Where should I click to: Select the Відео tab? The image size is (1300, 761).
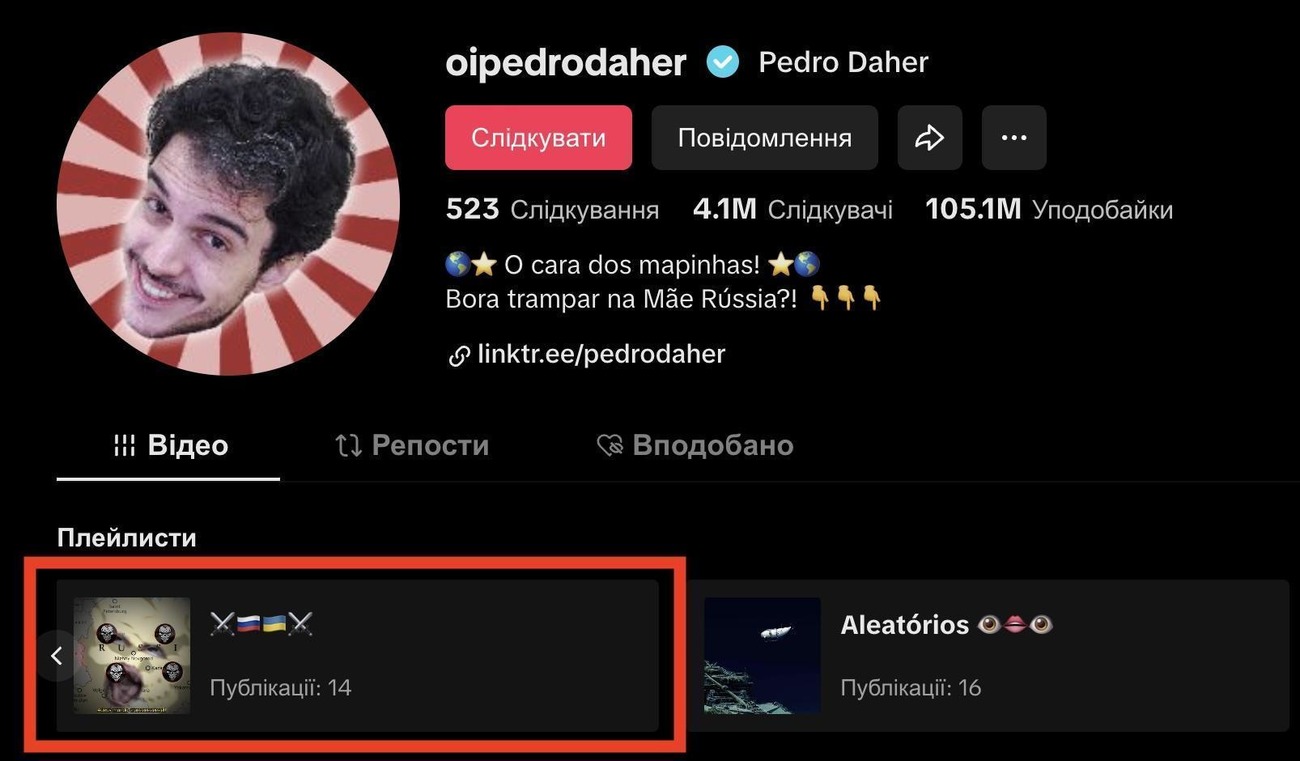pos(168,446)
